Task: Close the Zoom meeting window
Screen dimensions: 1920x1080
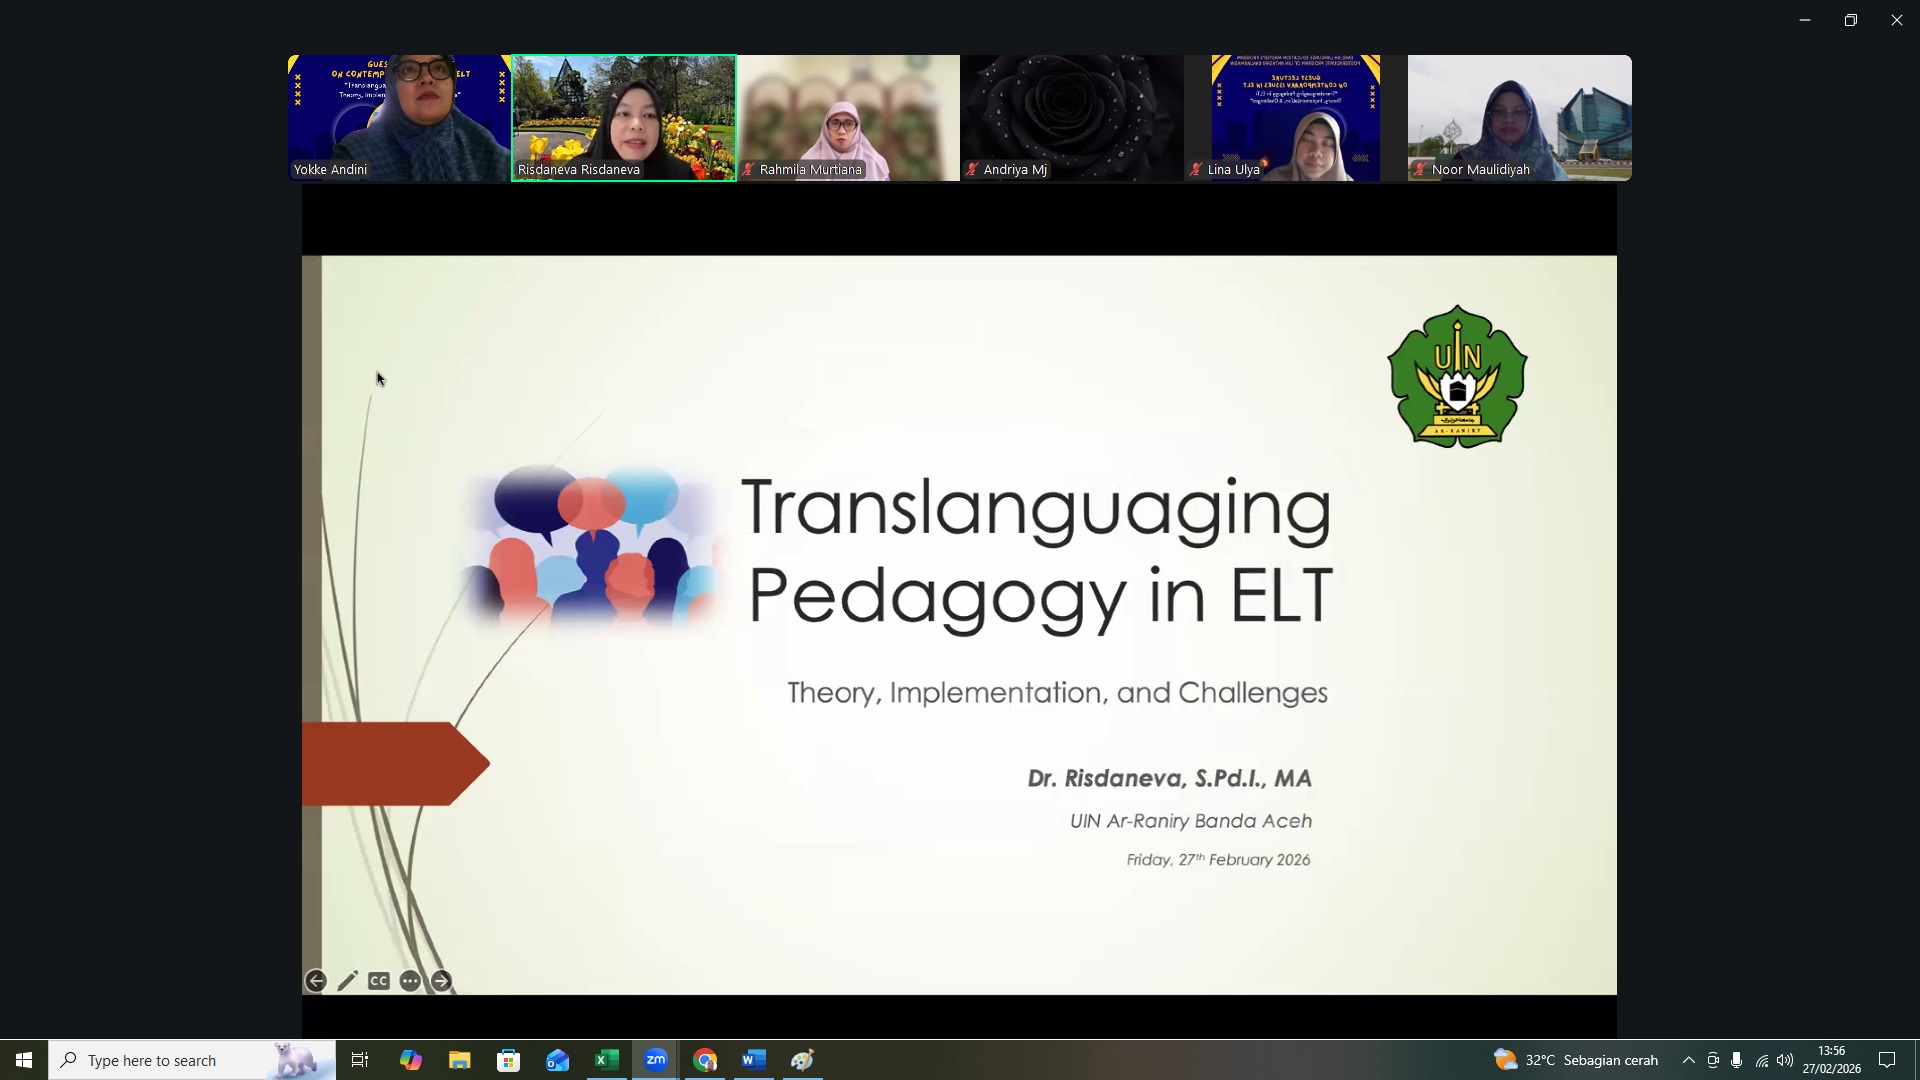Action: (x=1897, y=20)
